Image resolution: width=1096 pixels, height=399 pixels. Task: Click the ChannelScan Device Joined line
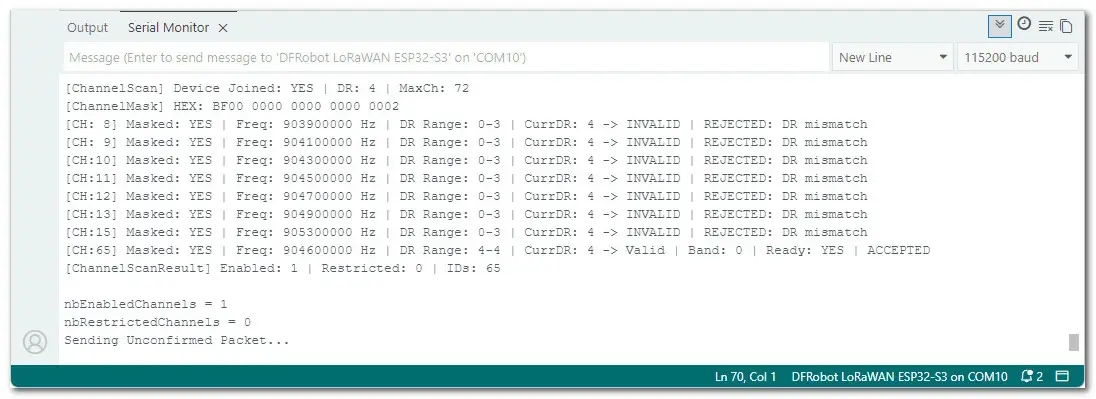pos(266,89)
